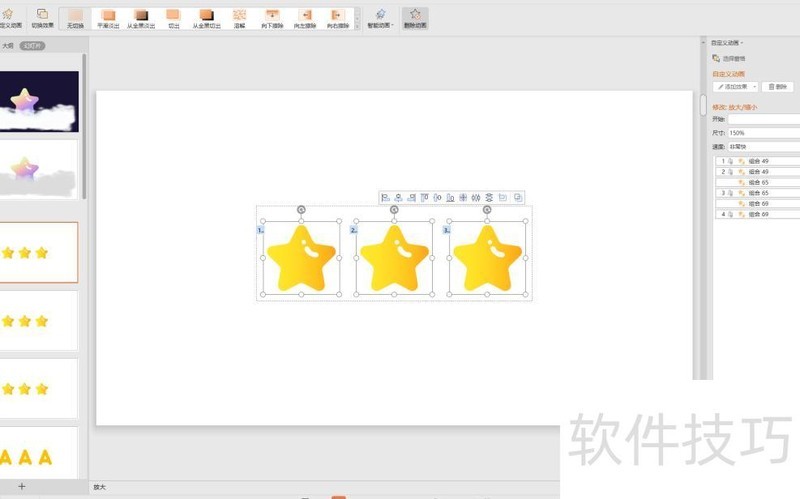Click animation order tag 1 beside first star
This screenshot has height=499, width=800.
coord(260,230)
